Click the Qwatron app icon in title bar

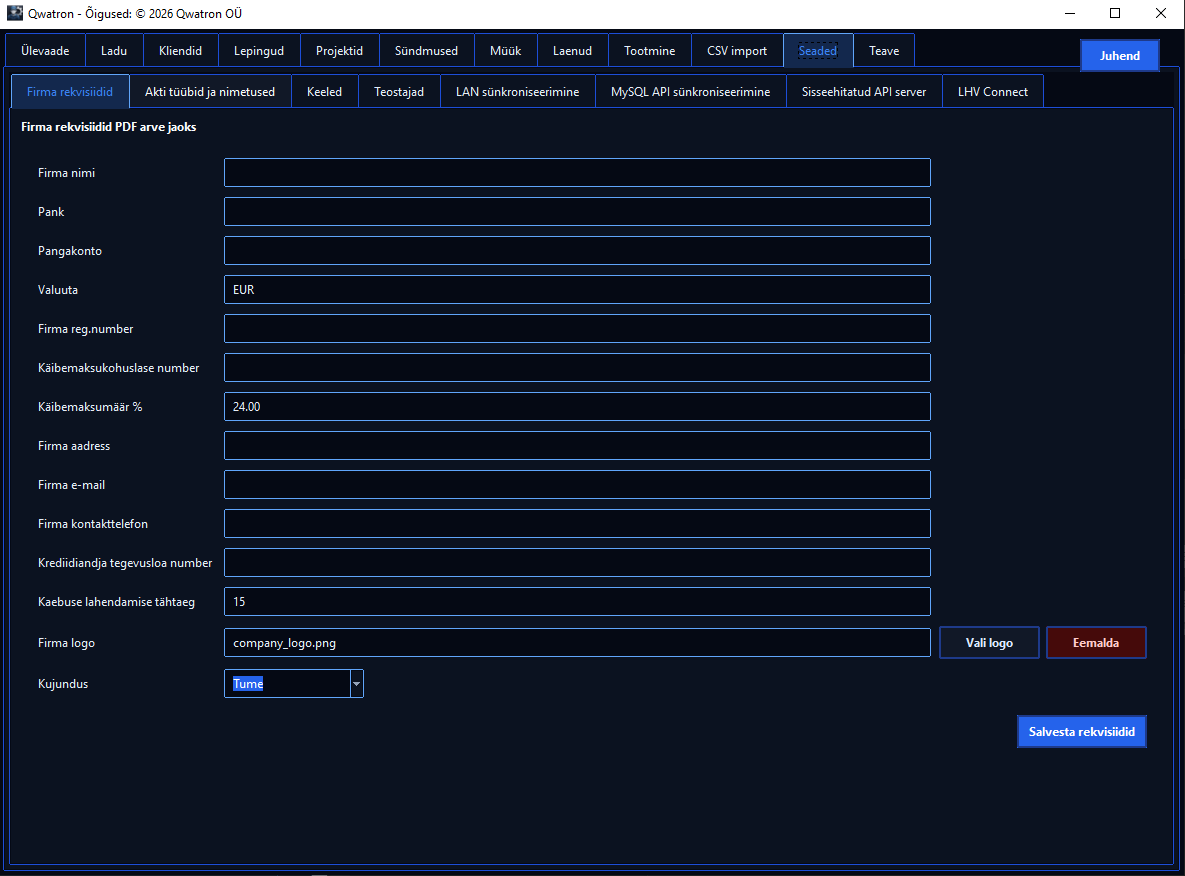click(x=14, y=13)
